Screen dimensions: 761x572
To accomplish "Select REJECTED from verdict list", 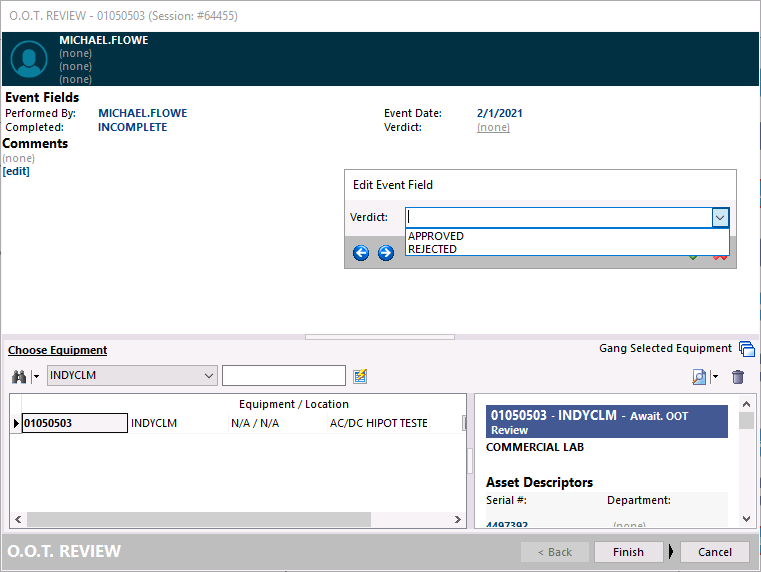I will 433,249.
